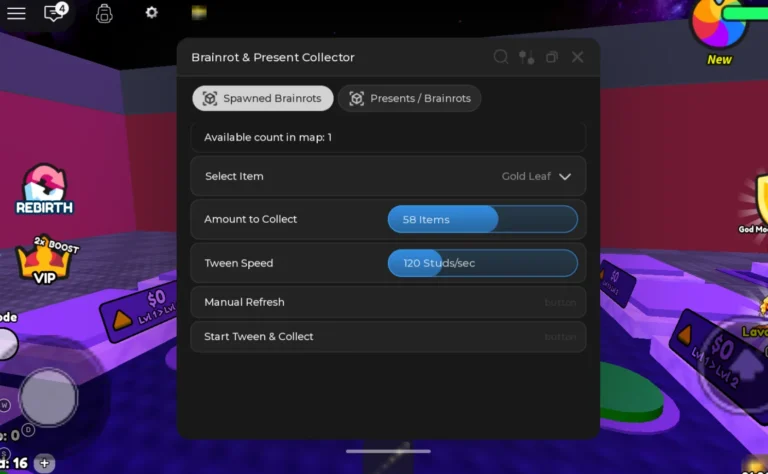Click the yellow icon in top bar
The height and width of the screenshot is (474, 768).
coord(198,12)
